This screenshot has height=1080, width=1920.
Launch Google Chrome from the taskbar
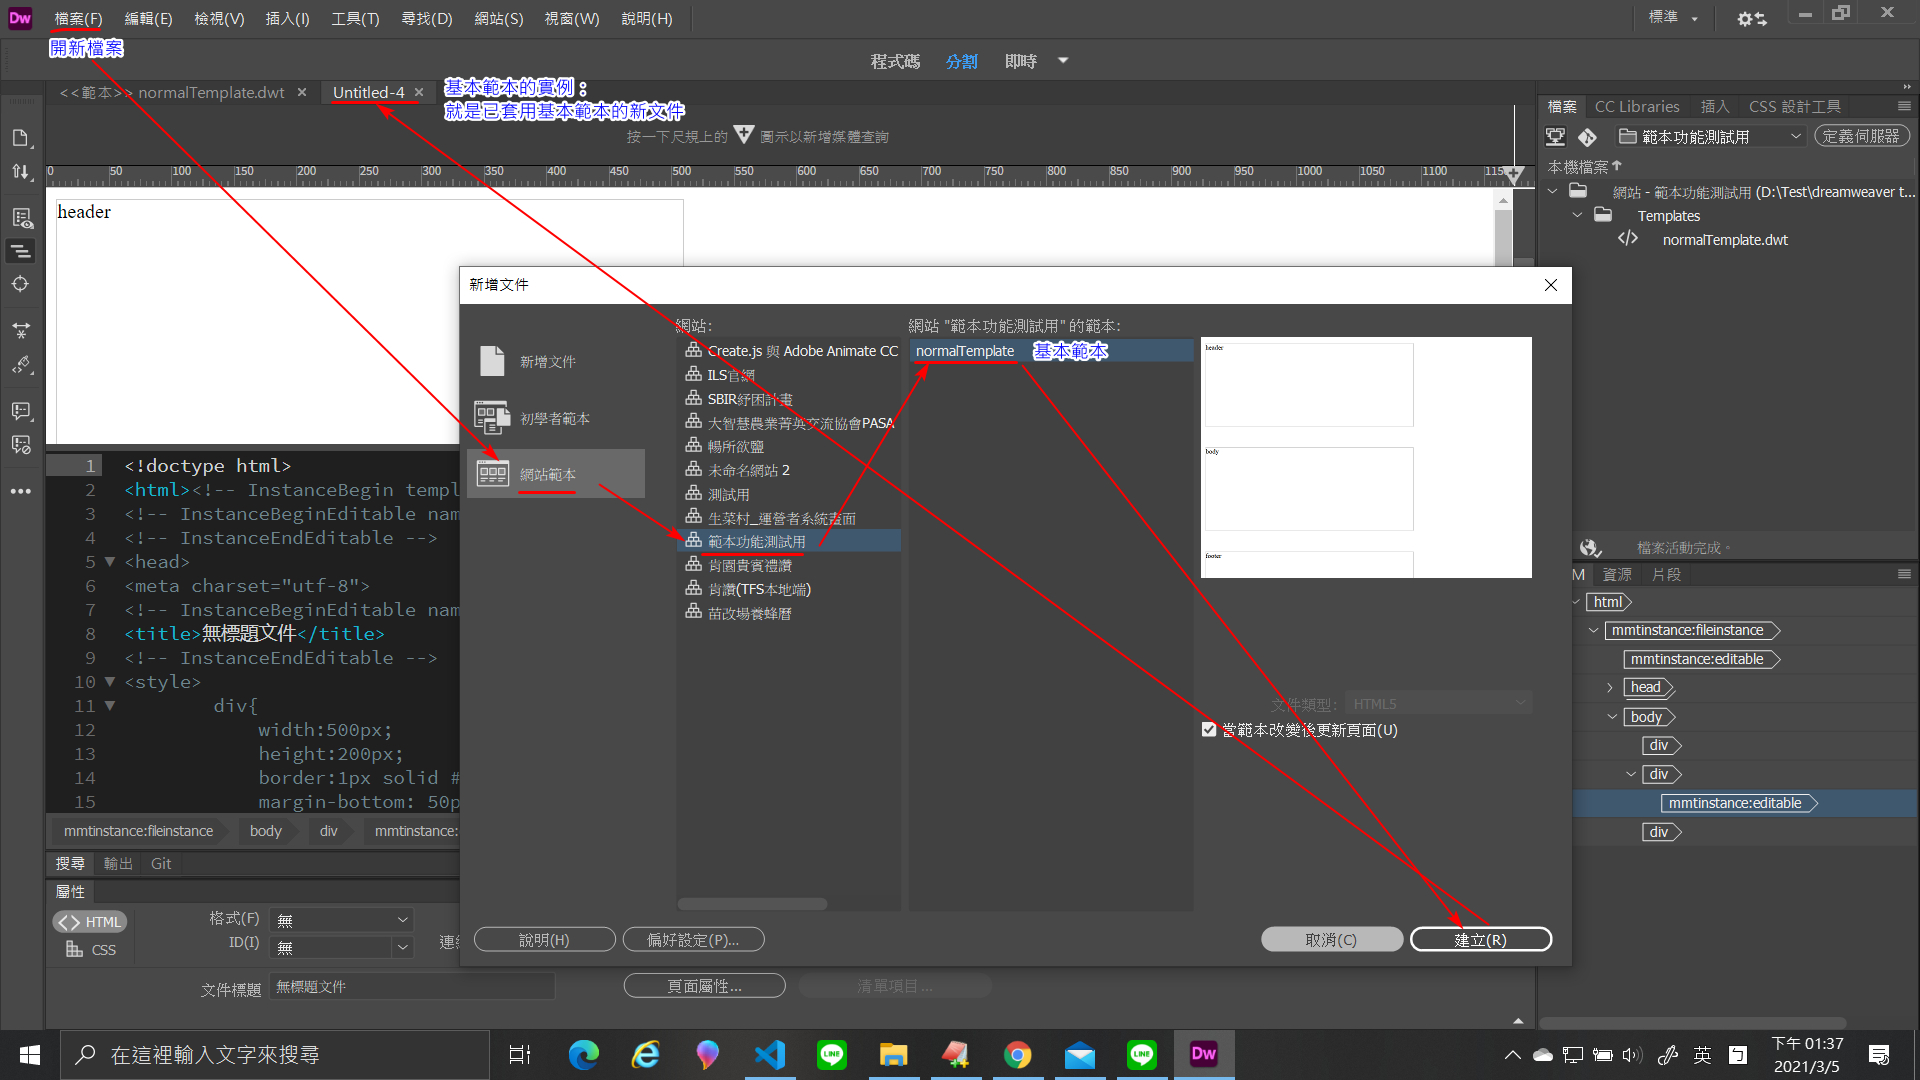(x=1018, y=1054)
